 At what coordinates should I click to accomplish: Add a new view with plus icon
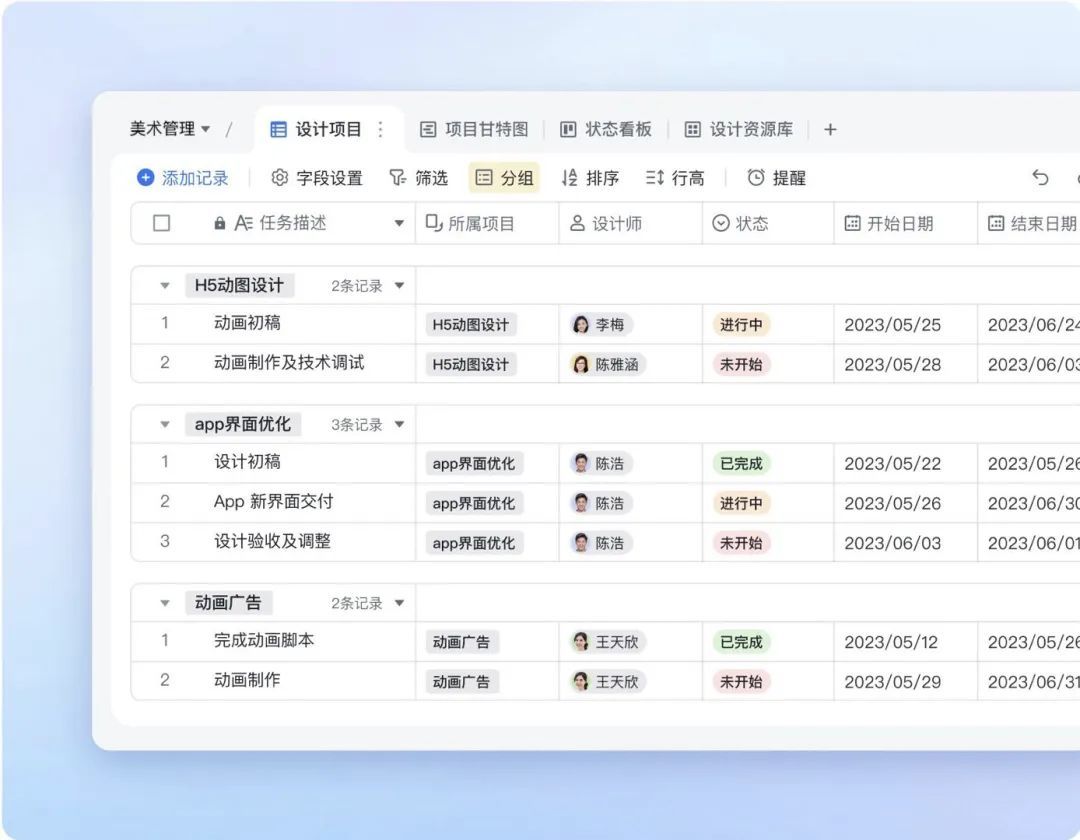point(830,129)
